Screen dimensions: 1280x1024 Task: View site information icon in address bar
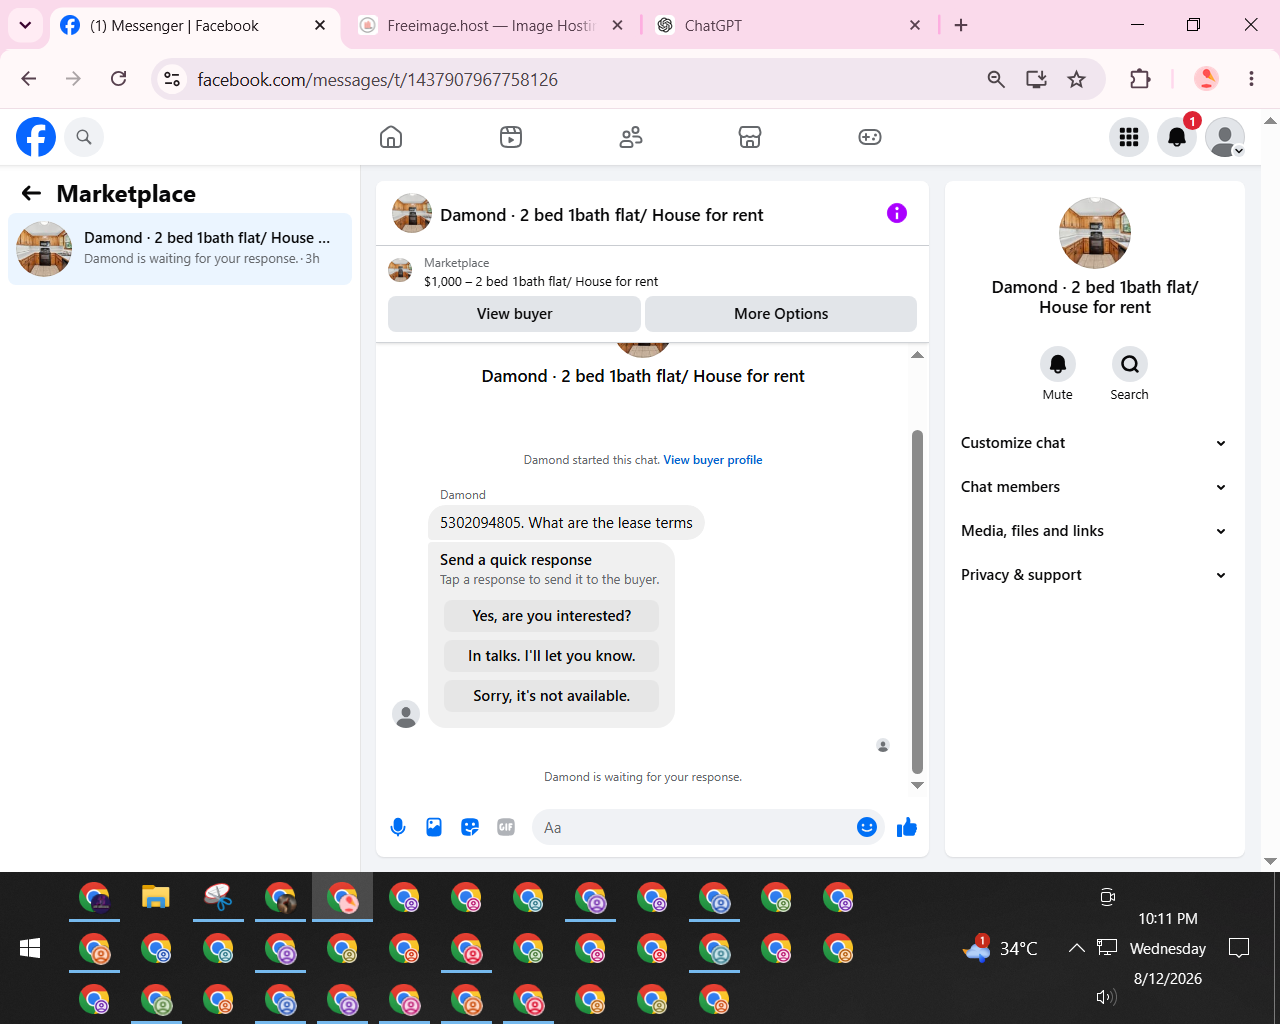[x=172, y=79]
